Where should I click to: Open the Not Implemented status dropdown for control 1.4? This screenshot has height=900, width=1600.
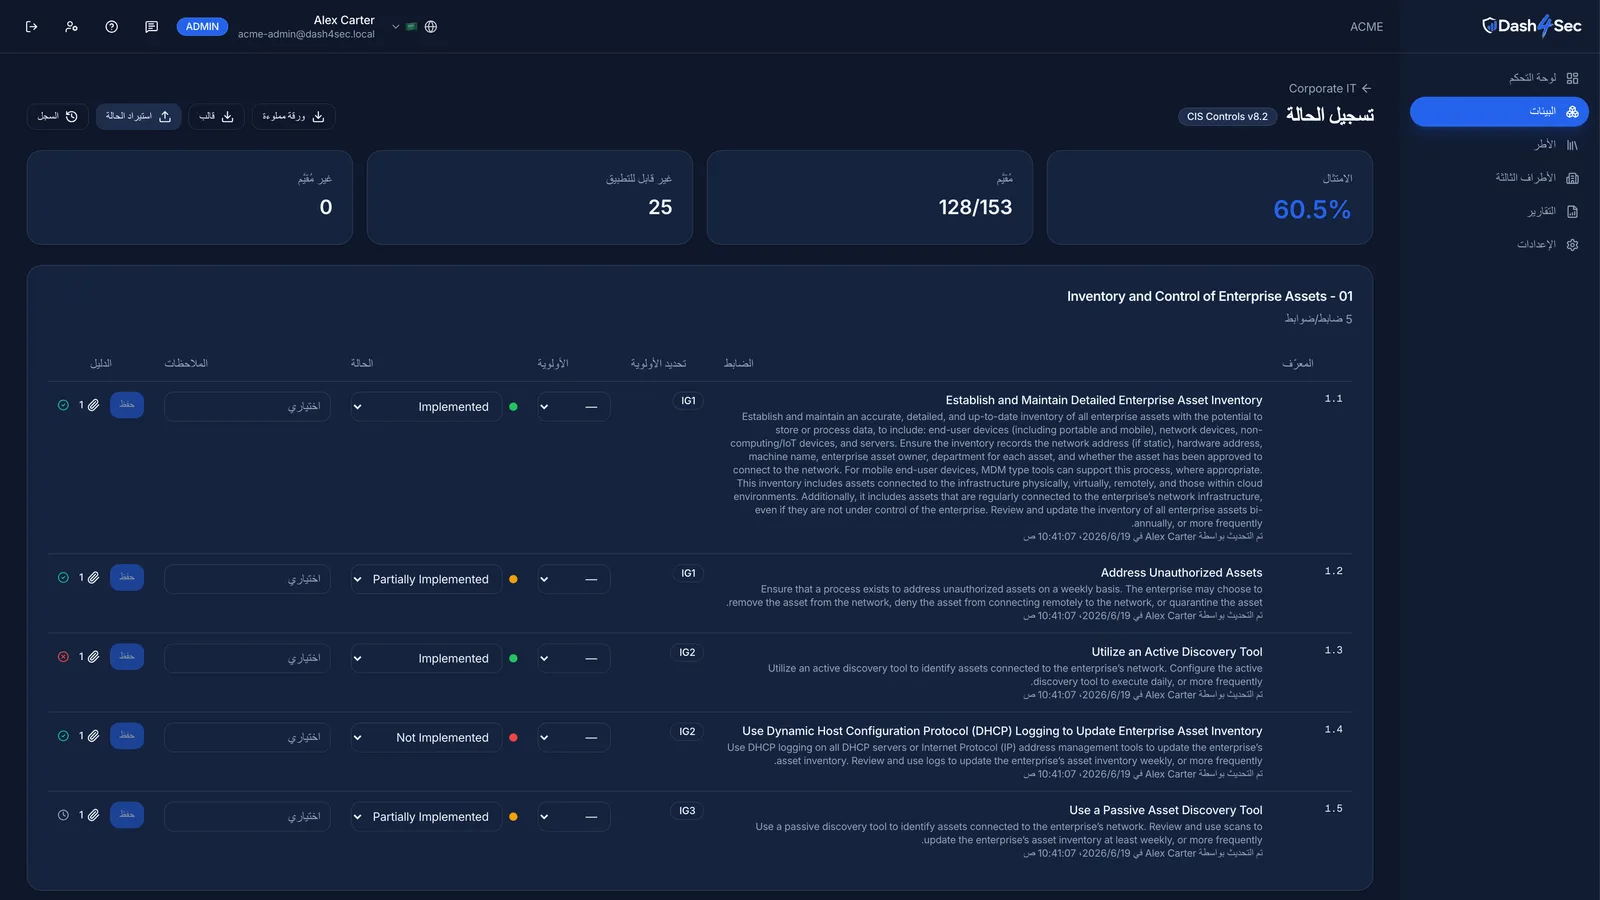click(x=426, y=738)
